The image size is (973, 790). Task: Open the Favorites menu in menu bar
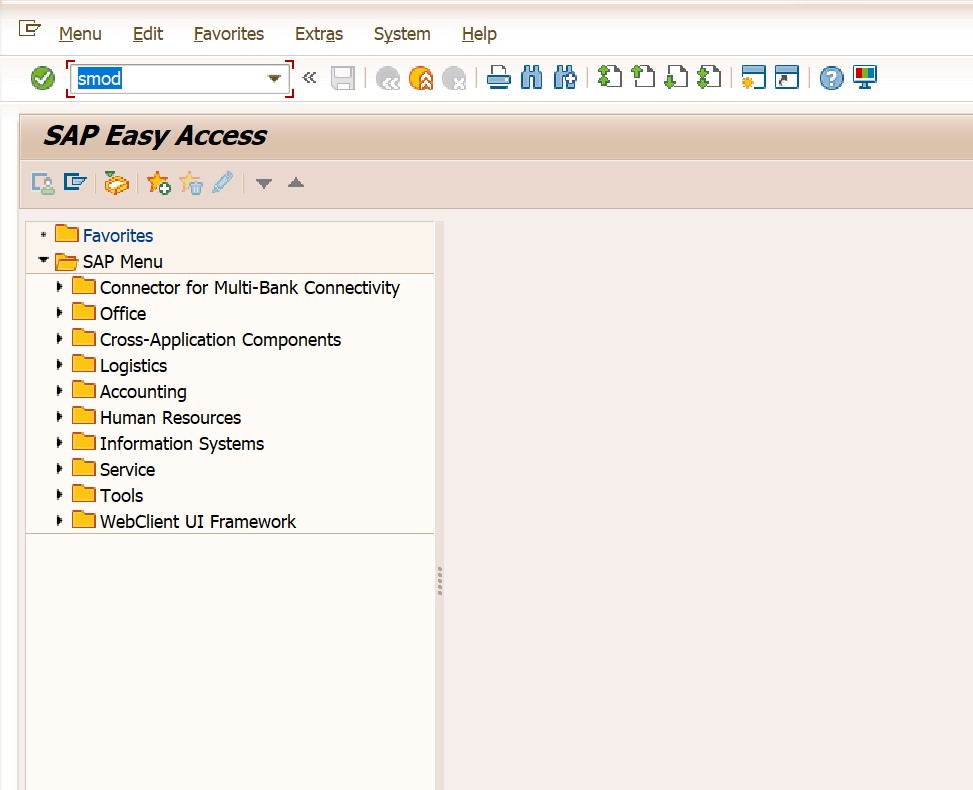click(x=228, y=34)
